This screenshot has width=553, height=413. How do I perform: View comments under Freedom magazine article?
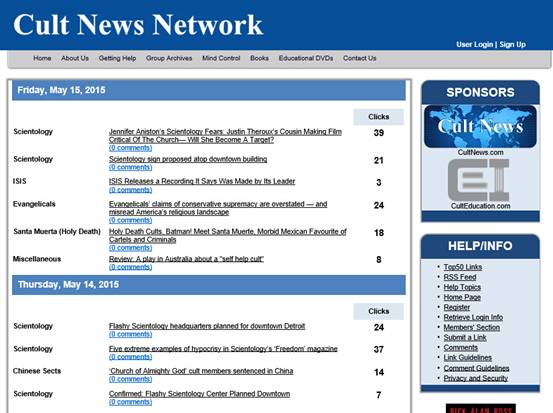(130, 357)
